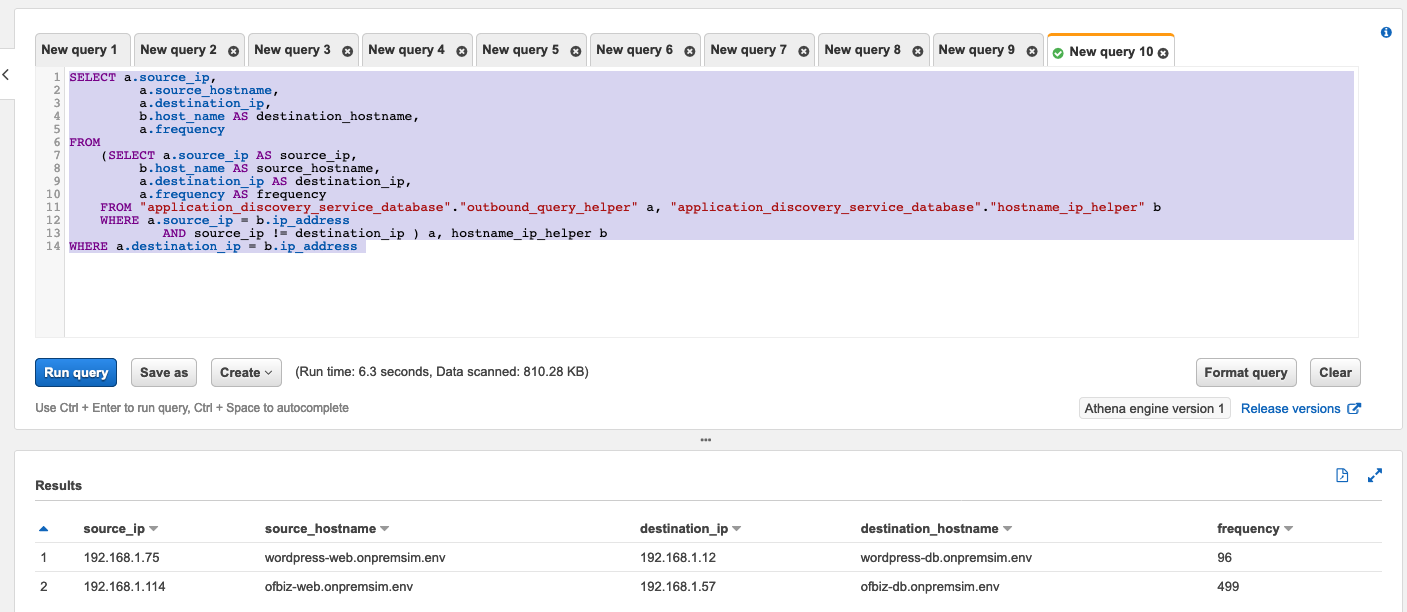Image resolution: width=1407 pixels, height=612 pixels.
Task: Close the New query 2 tab
Action: tap(233, 49)
